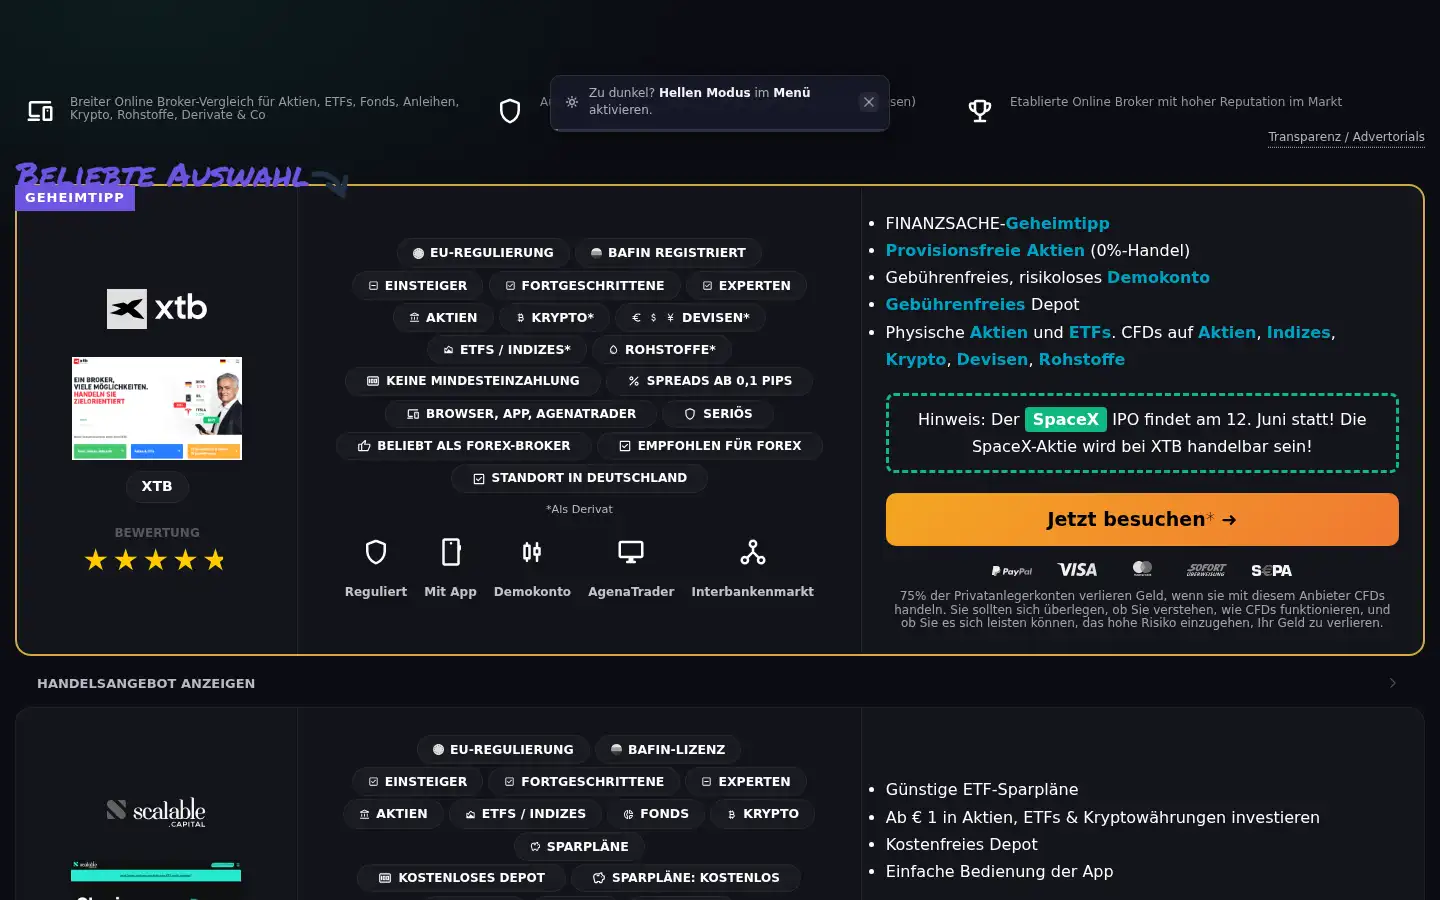Click the Reguliert shield icon

[376, 552]
